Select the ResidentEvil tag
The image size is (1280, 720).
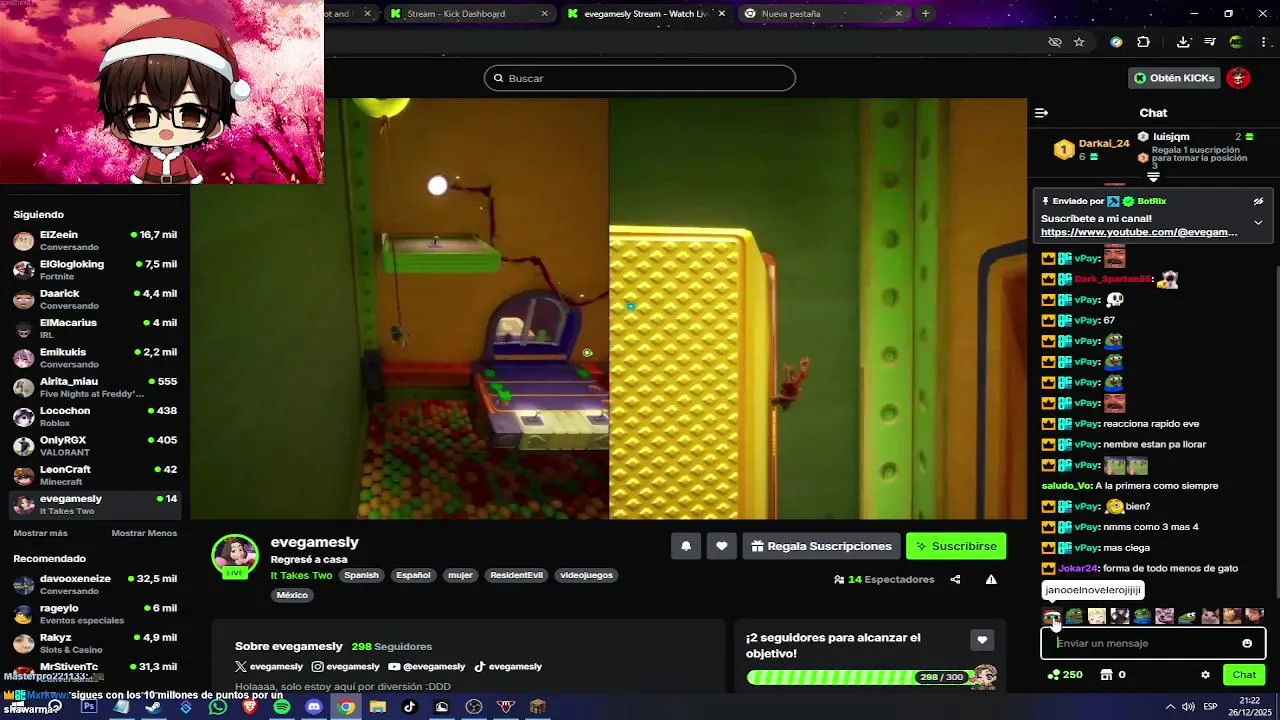516,575
